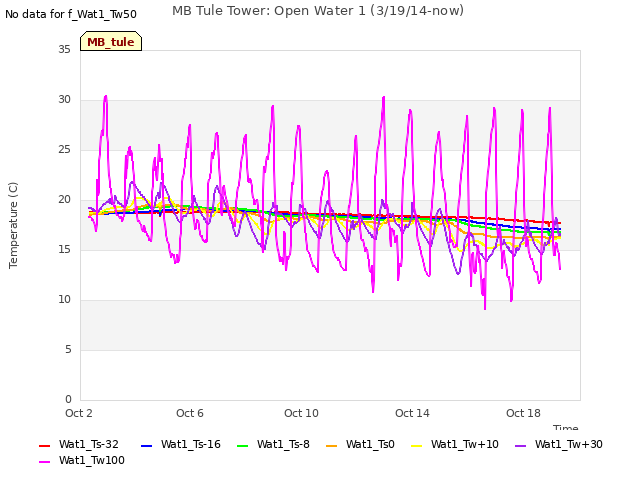Click the Temperature (C) axis label
The image size is (640, 480).
pos(13,225)
